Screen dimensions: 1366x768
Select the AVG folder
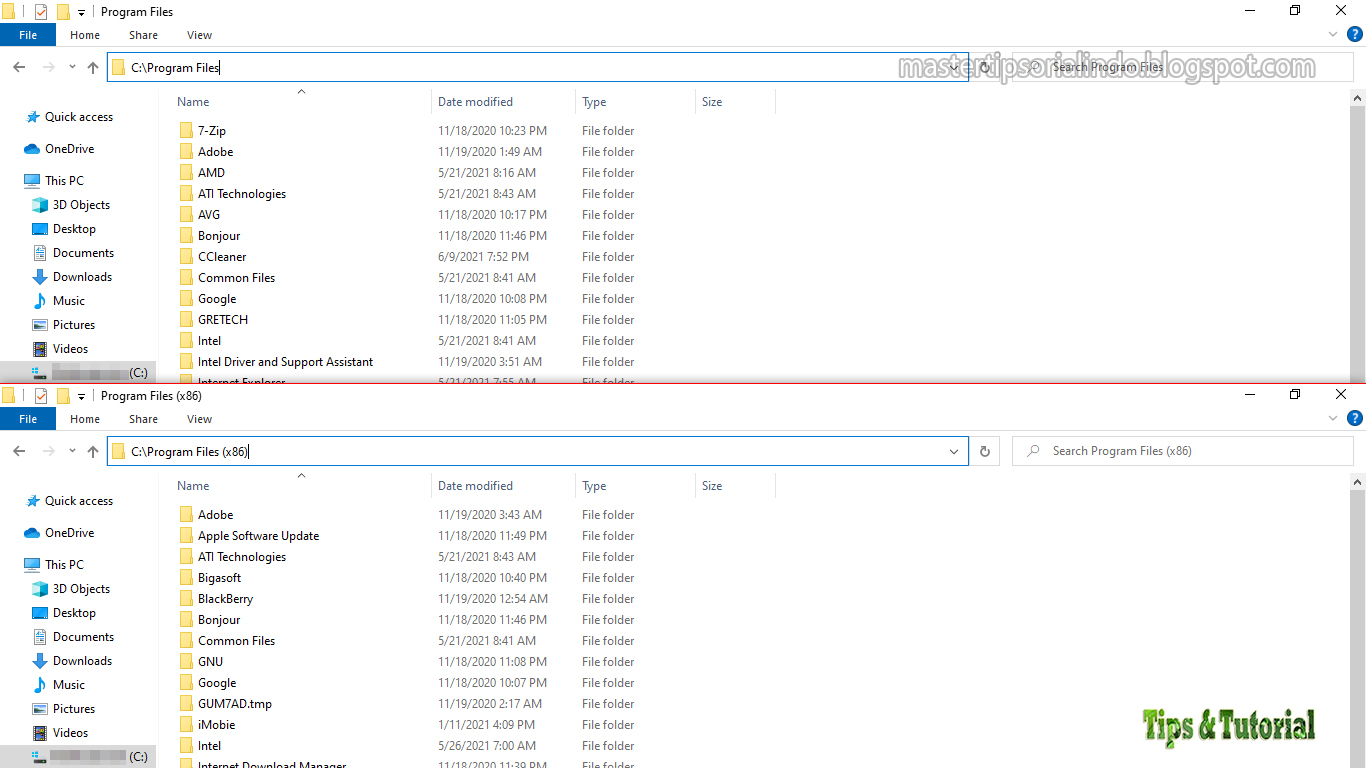tap(209, 214)
